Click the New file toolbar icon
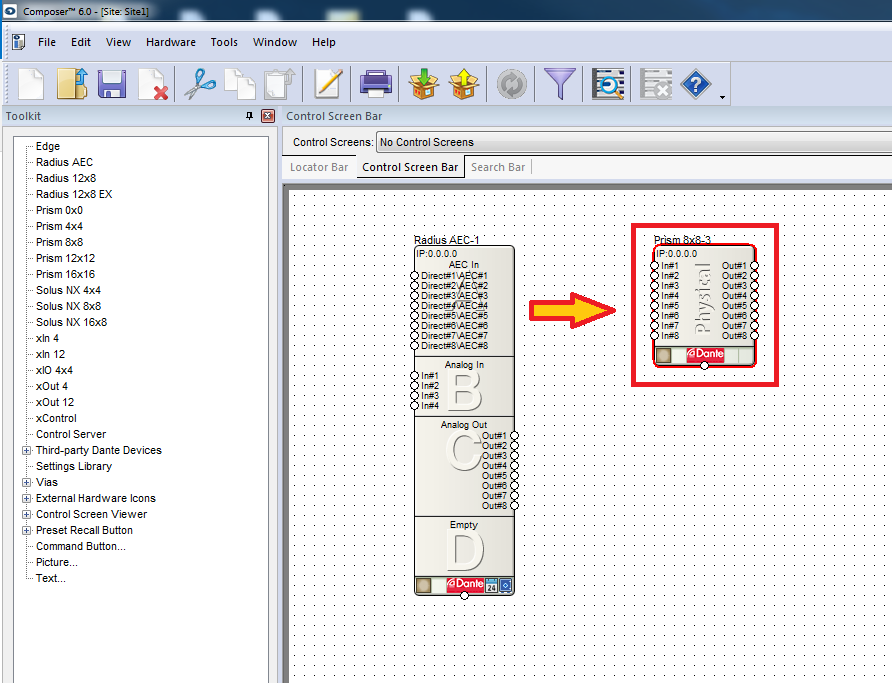 (31, 84)
